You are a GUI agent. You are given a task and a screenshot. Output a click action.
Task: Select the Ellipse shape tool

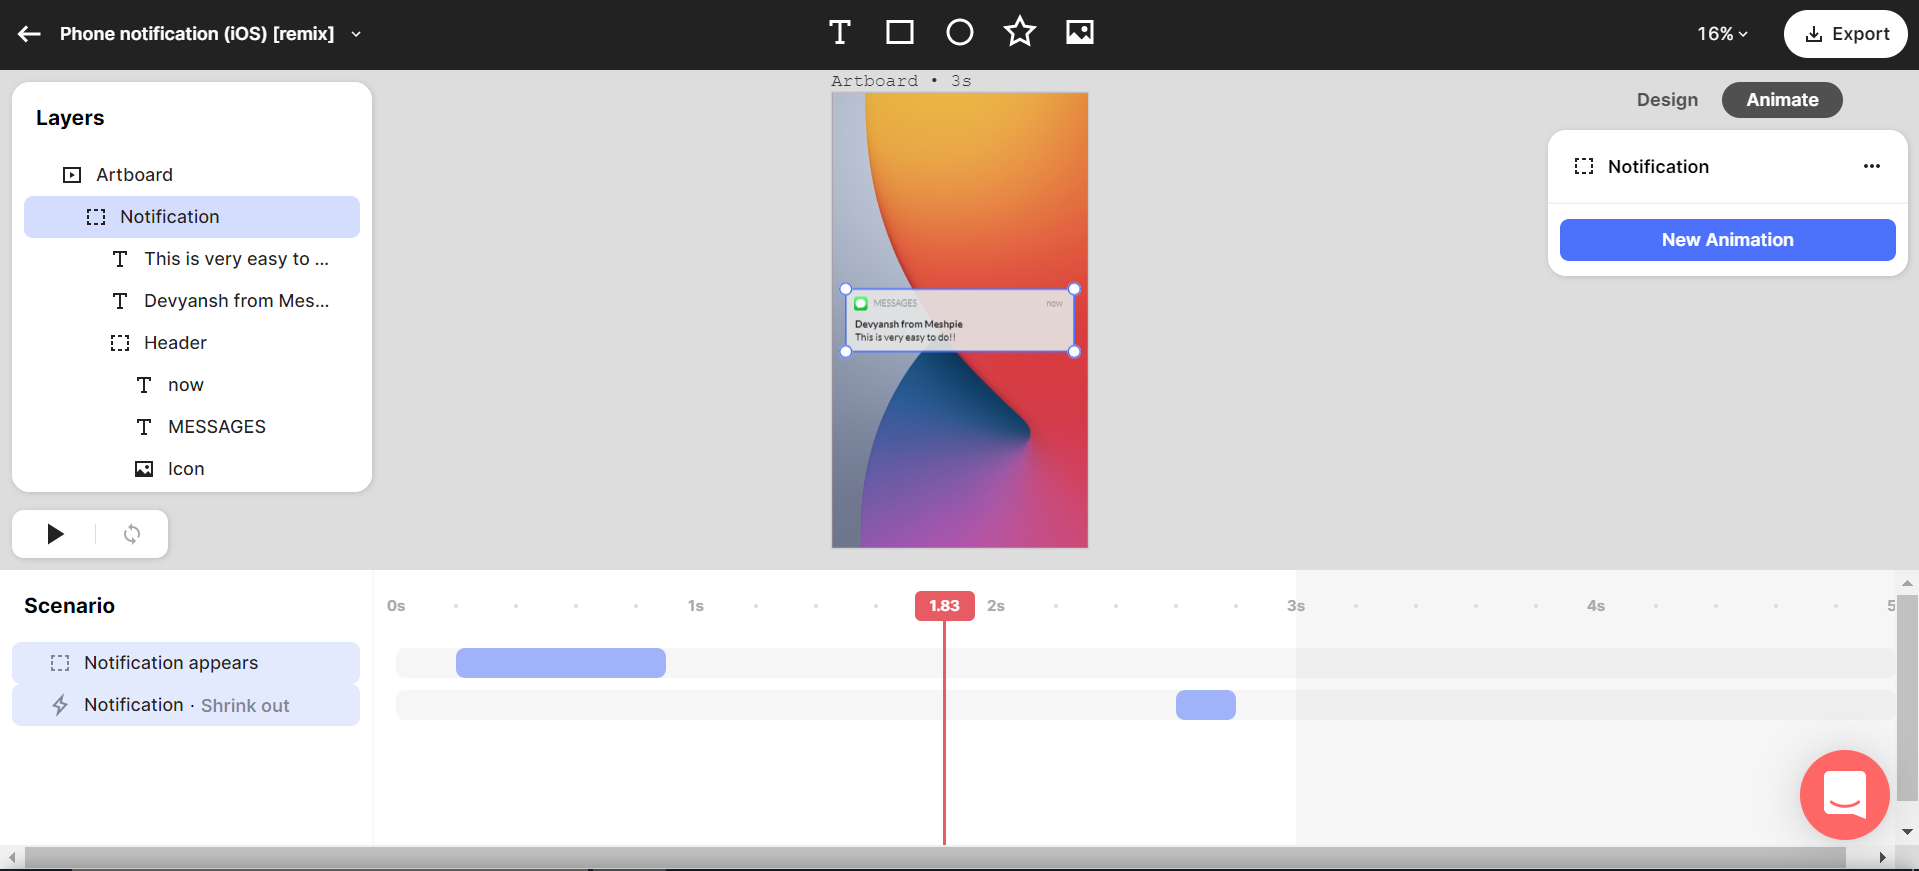tap(960, 33)
